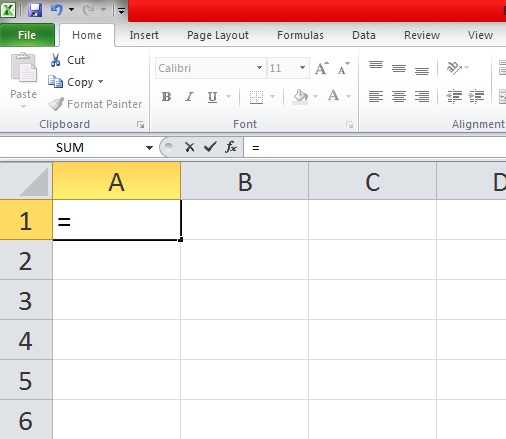Apply Fill Color paint bucket
The width and height of the screenshot is (506, 439).
coord(300,97)
